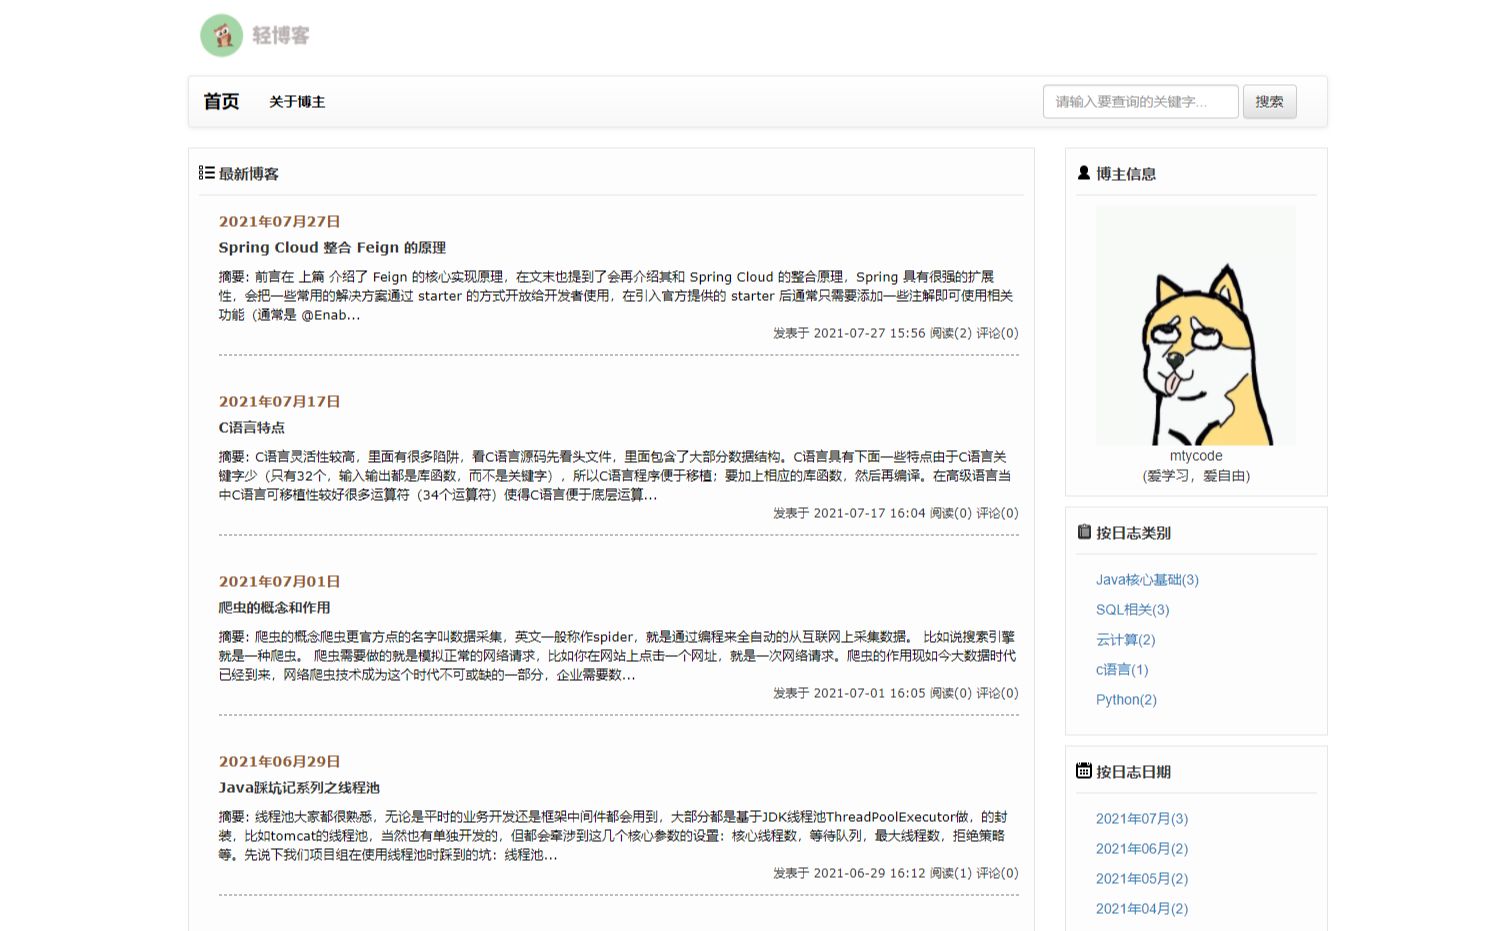Click the 发表于 2021-07-01 16:05 meta line
The width and height of the screenshot is (1489, 931).
[x=895, y=693]
